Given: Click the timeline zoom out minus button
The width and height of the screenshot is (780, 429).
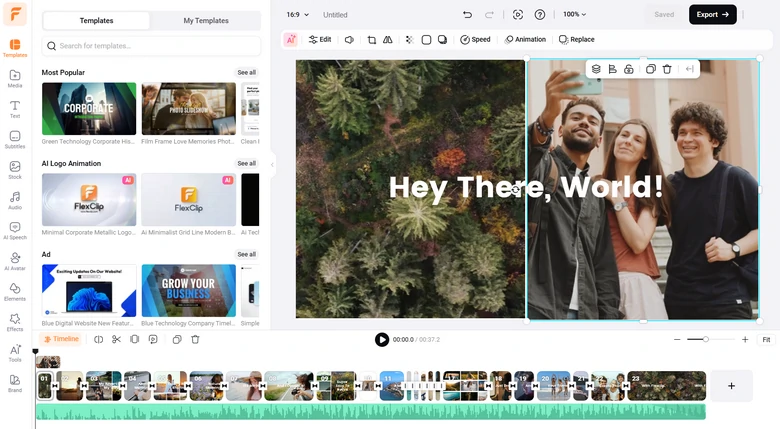Looking at the screenshot, I should [x=677, y=339].
